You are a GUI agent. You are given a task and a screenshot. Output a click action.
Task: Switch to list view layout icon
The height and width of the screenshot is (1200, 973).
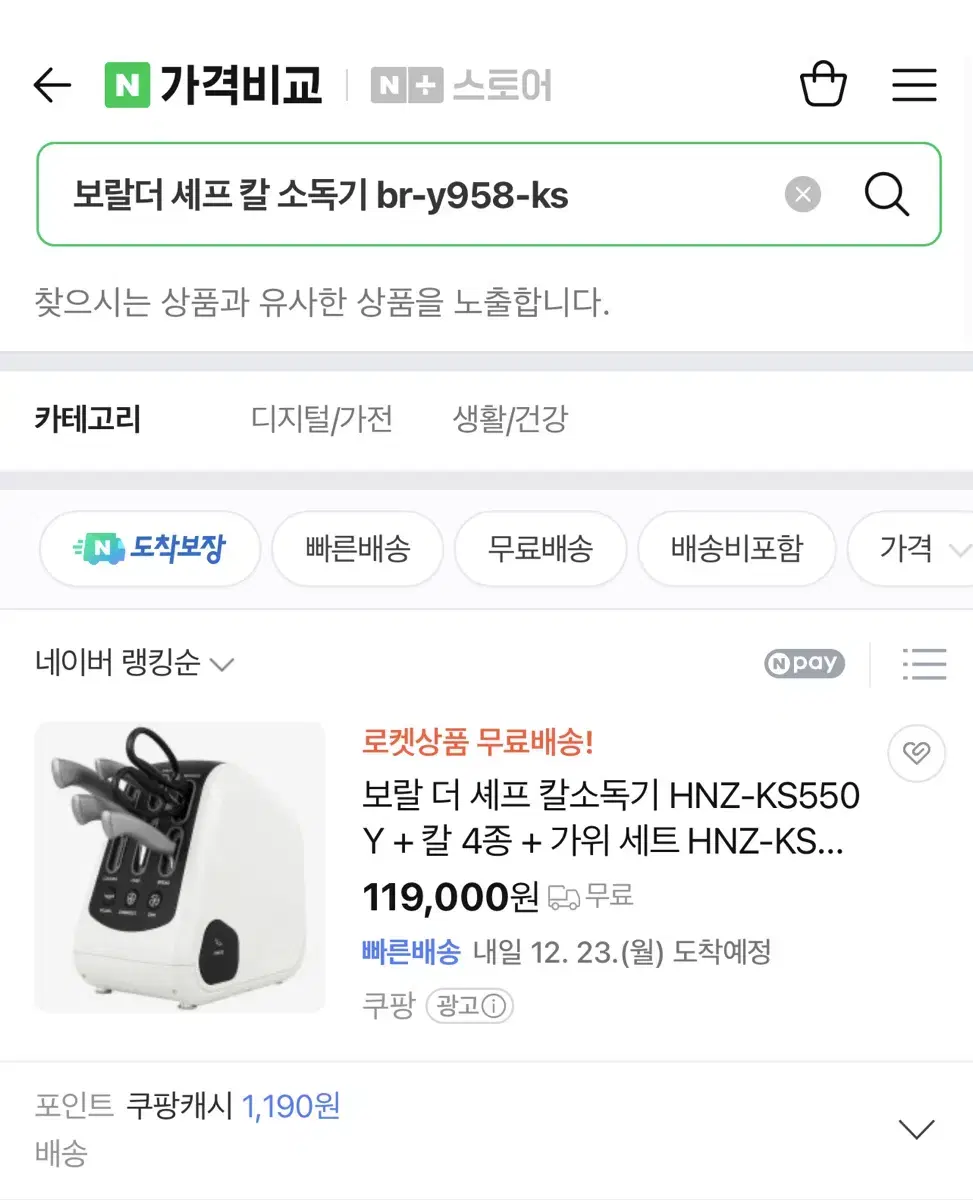[x=923, y=663]
